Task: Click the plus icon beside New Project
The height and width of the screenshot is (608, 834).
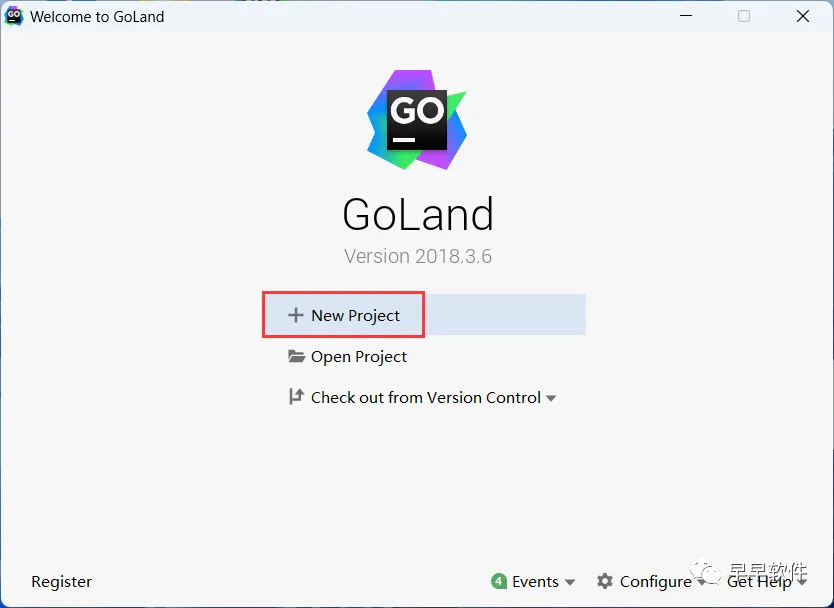Action: [295, 315]
